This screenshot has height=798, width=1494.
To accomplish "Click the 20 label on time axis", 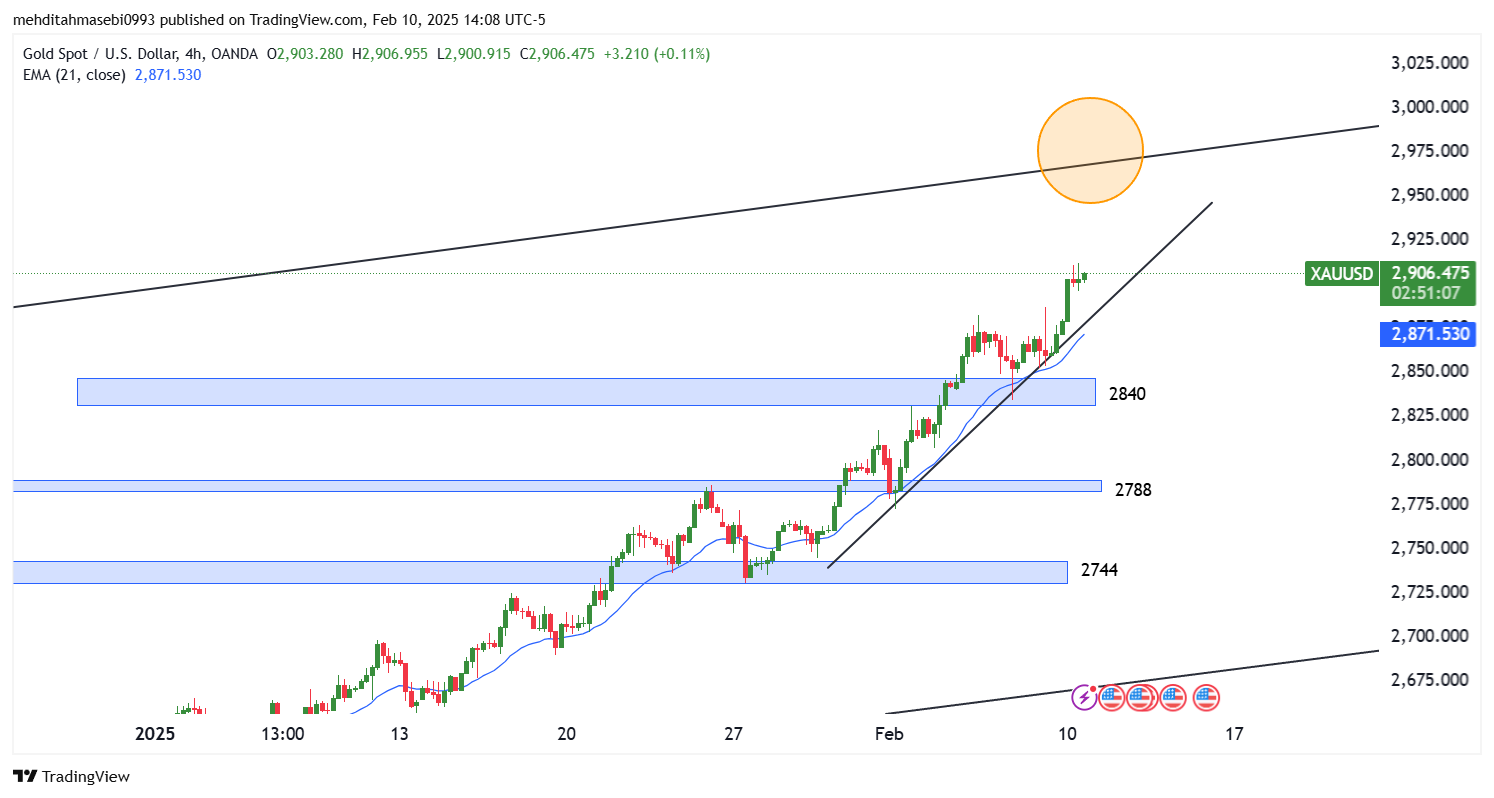I will point(567,734).
